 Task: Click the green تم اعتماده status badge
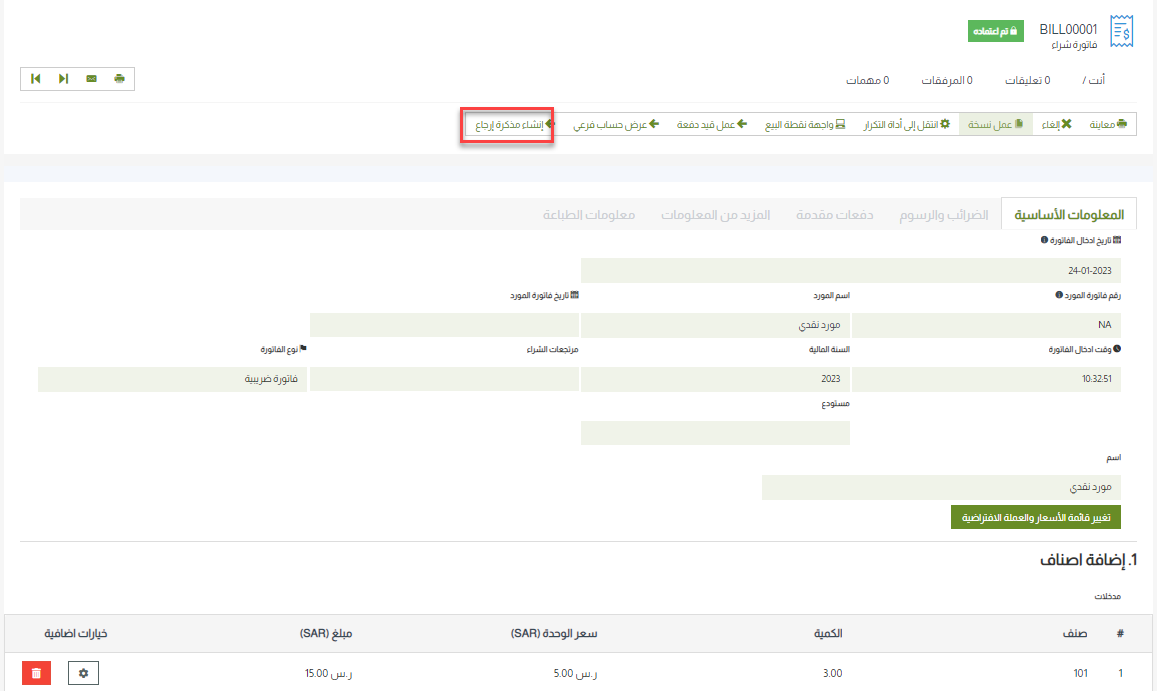996,31
